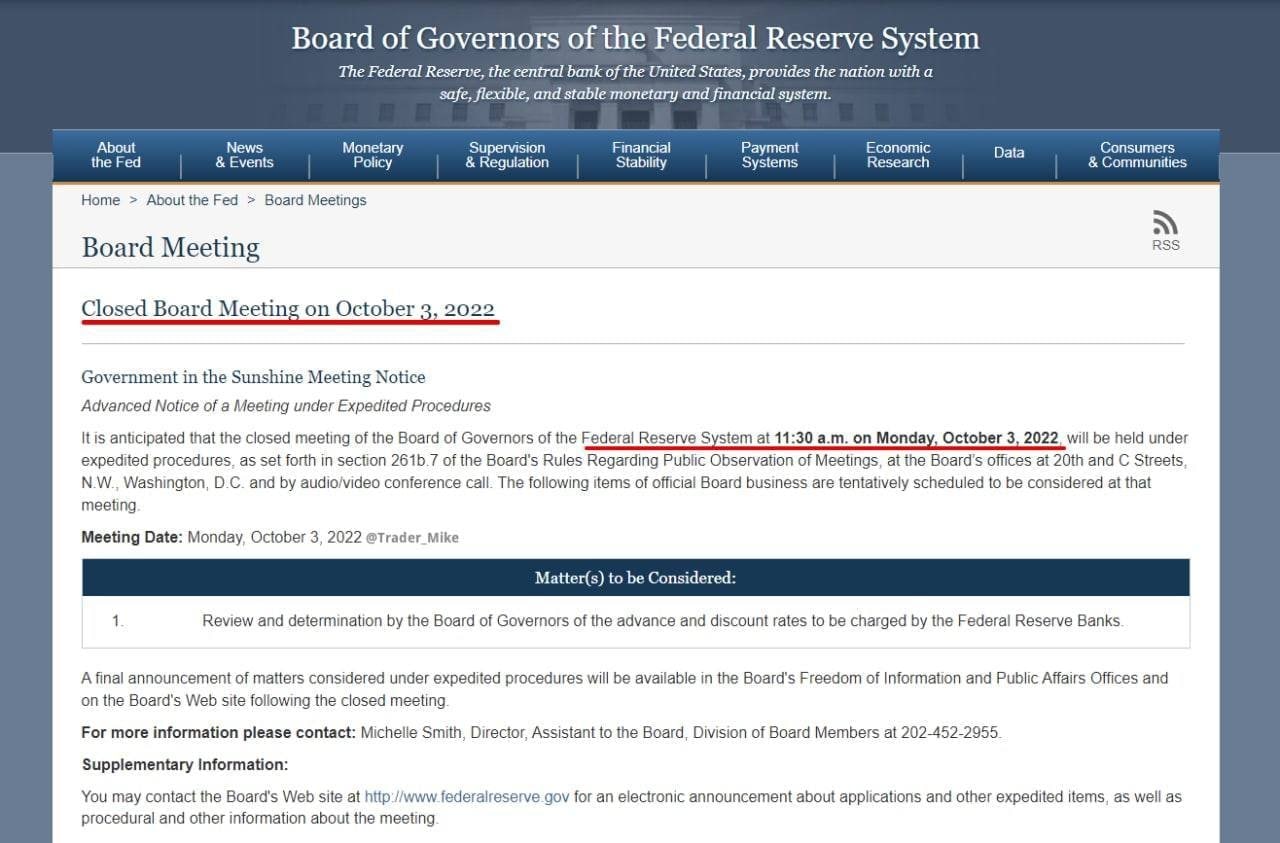Open the Supervision & Regulation menu
The image size is (1280, 843).
pyautogui.click(x=507, y=155)
